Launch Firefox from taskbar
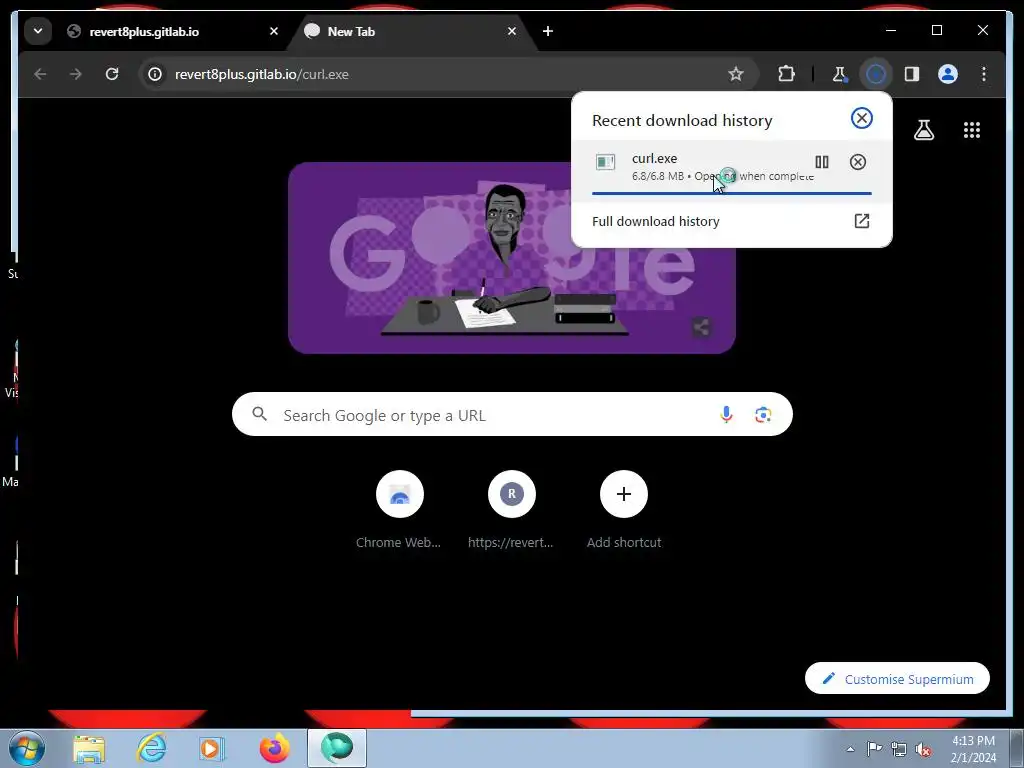The image size is (1024, 768). point(274,748)
